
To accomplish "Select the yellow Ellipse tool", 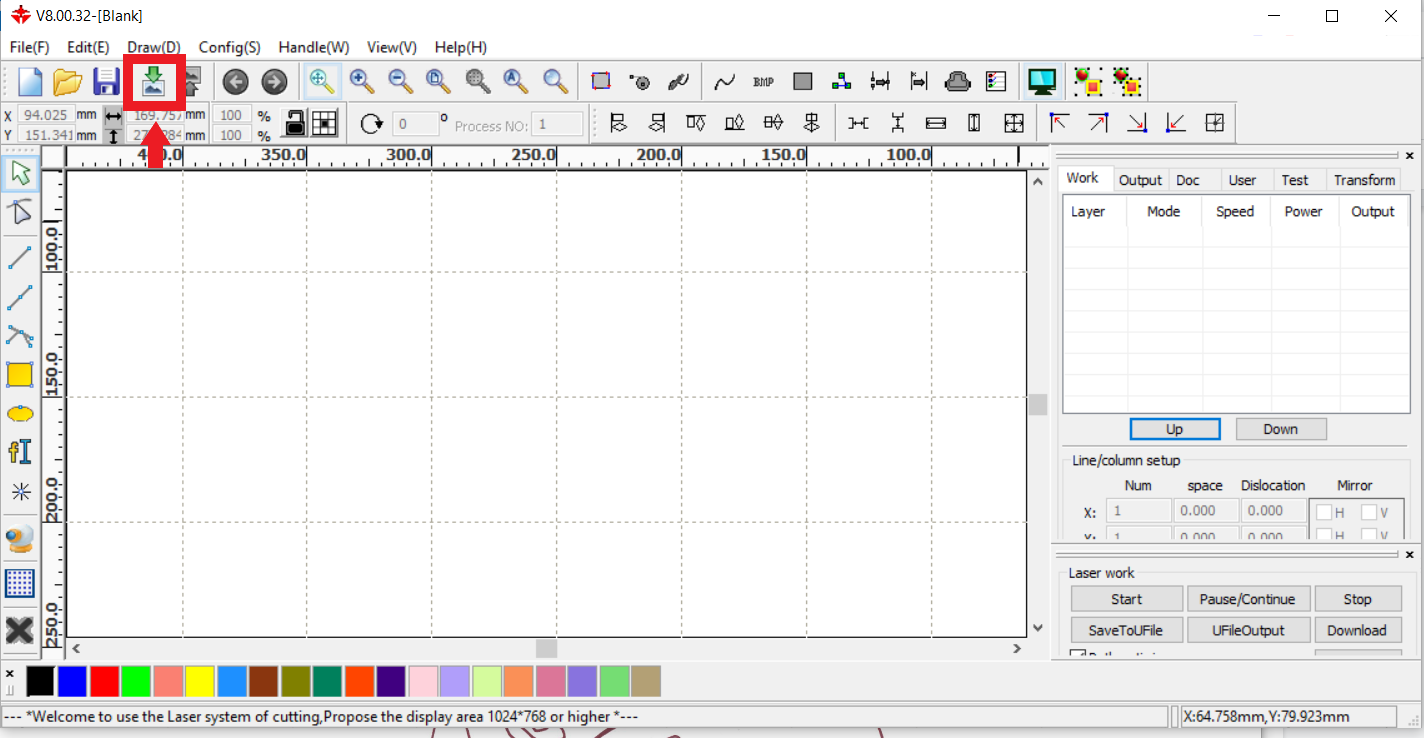I will tap(20, 414).
